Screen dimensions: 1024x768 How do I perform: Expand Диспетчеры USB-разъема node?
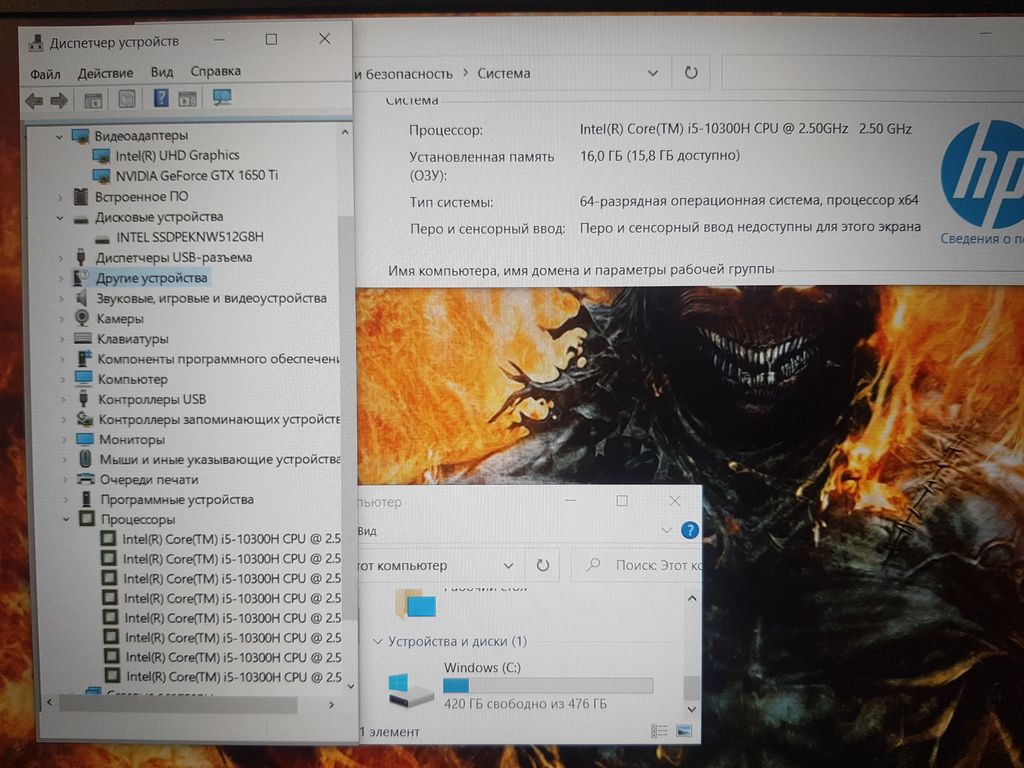61,259
